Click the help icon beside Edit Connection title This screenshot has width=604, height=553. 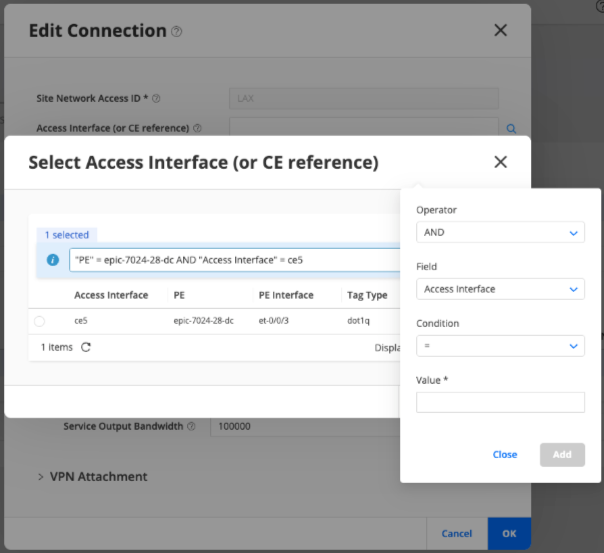pyautogui.click(x=177, y=32)
